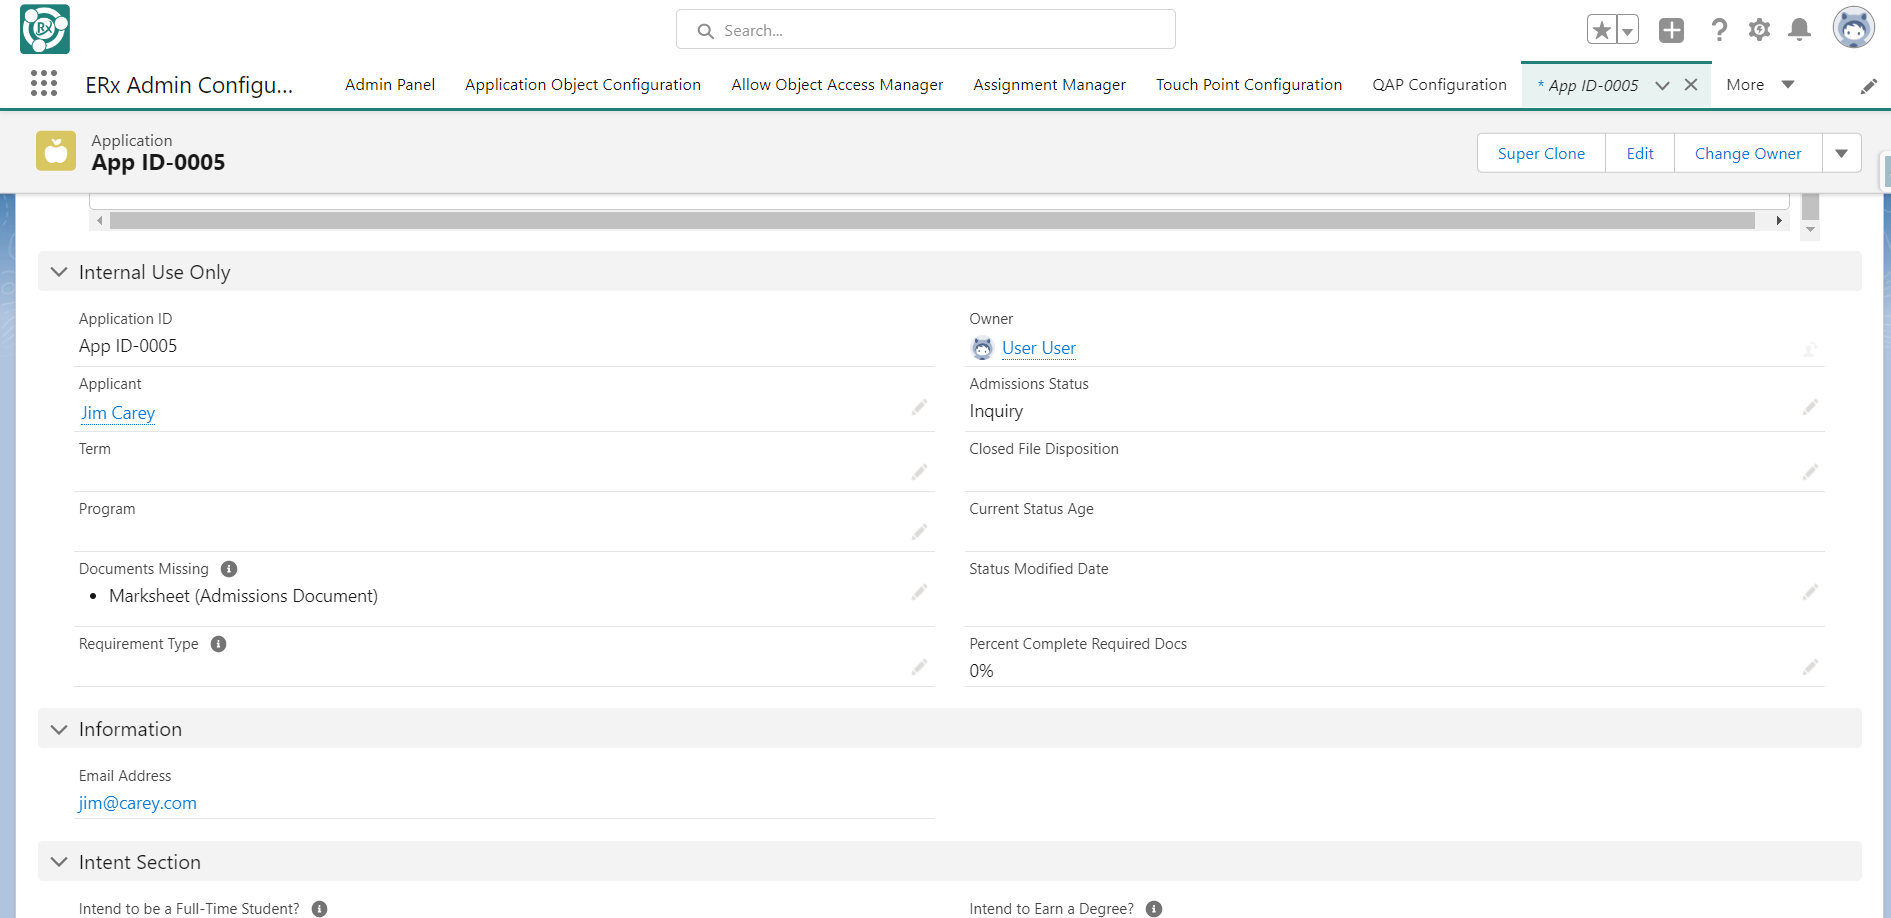1891x918 pixels.
Task: Click the Help question mark icon
Action: point(1719,30)
